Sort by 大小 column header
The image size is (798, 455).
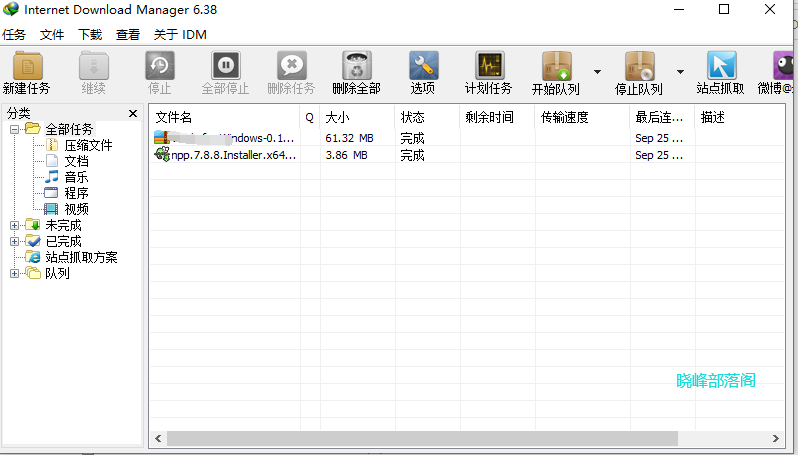click(357, 118)
